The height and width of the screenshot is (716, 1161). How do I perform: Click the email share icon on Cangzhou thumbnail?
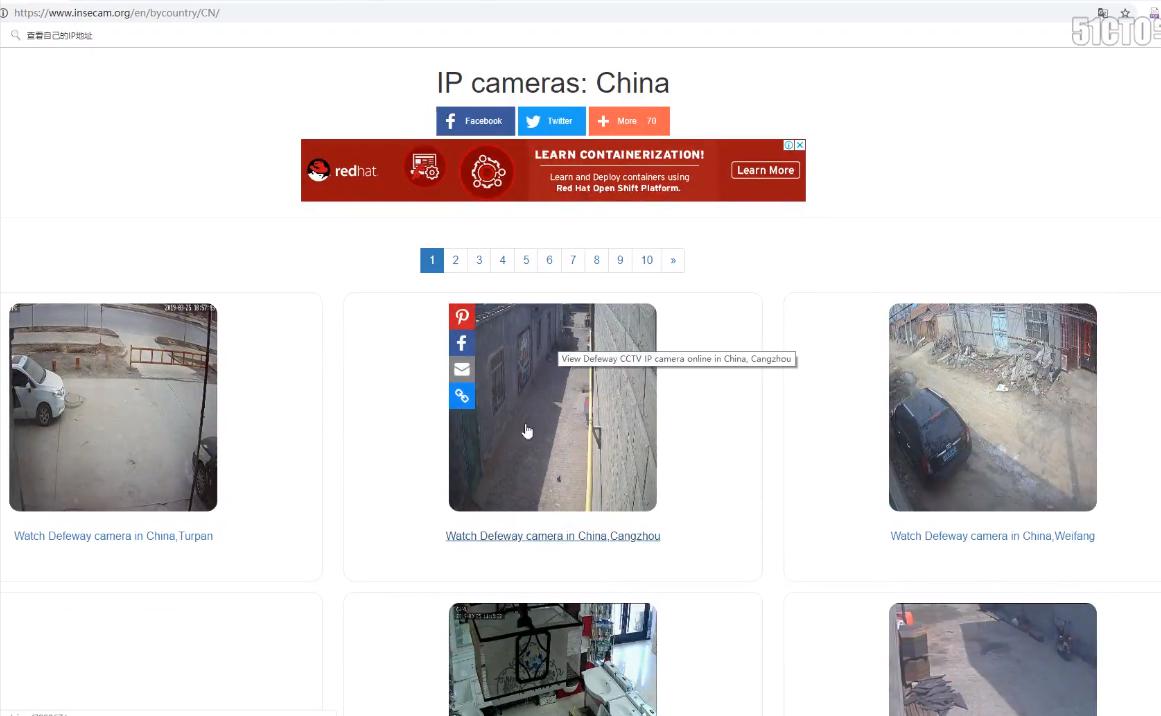click(x=461, y=369)
